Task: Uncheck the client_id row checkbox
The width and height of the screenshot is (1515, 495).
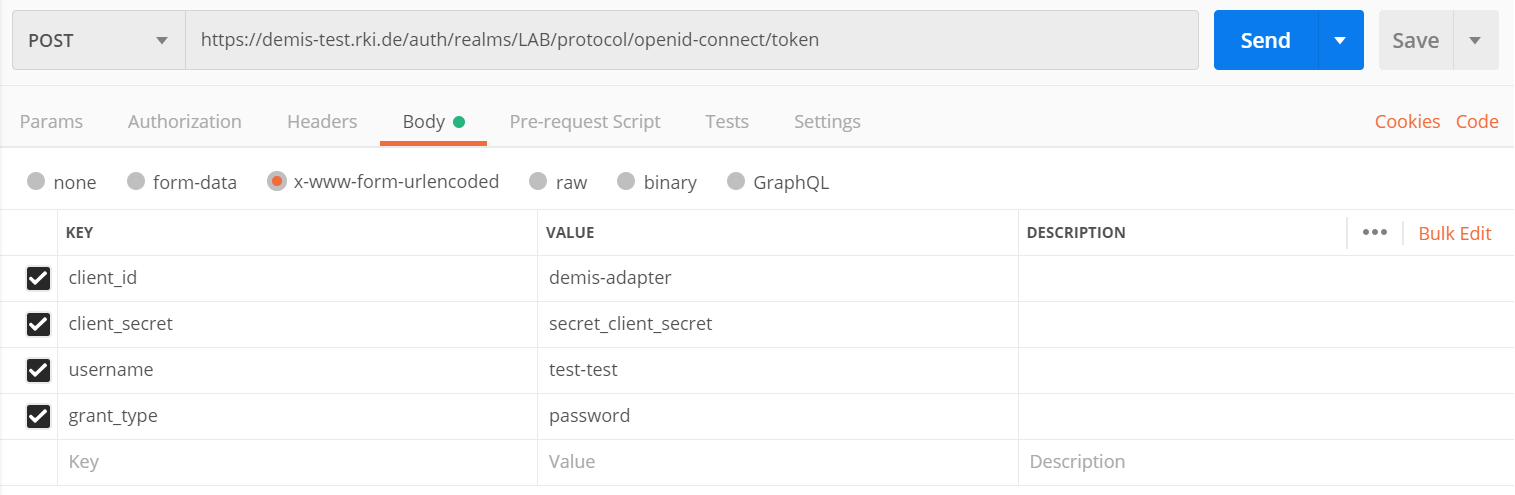Action: (38, 278)
